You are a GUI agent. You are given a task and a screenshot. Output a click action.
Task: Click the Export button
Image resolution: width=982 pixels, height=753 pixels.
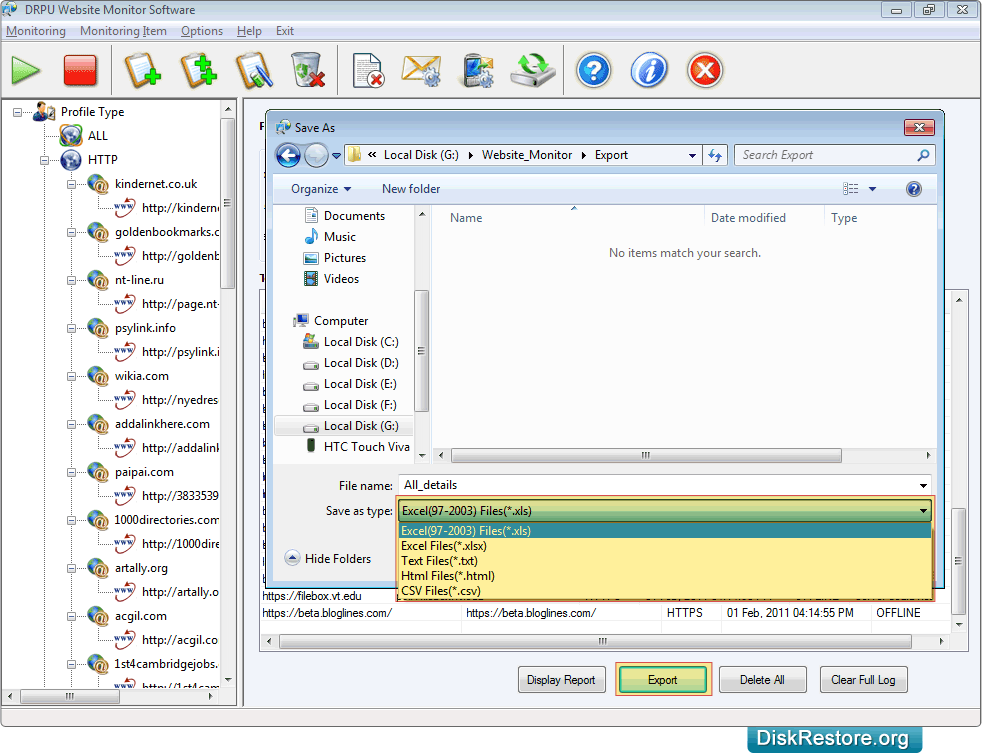tap(663, 680)
